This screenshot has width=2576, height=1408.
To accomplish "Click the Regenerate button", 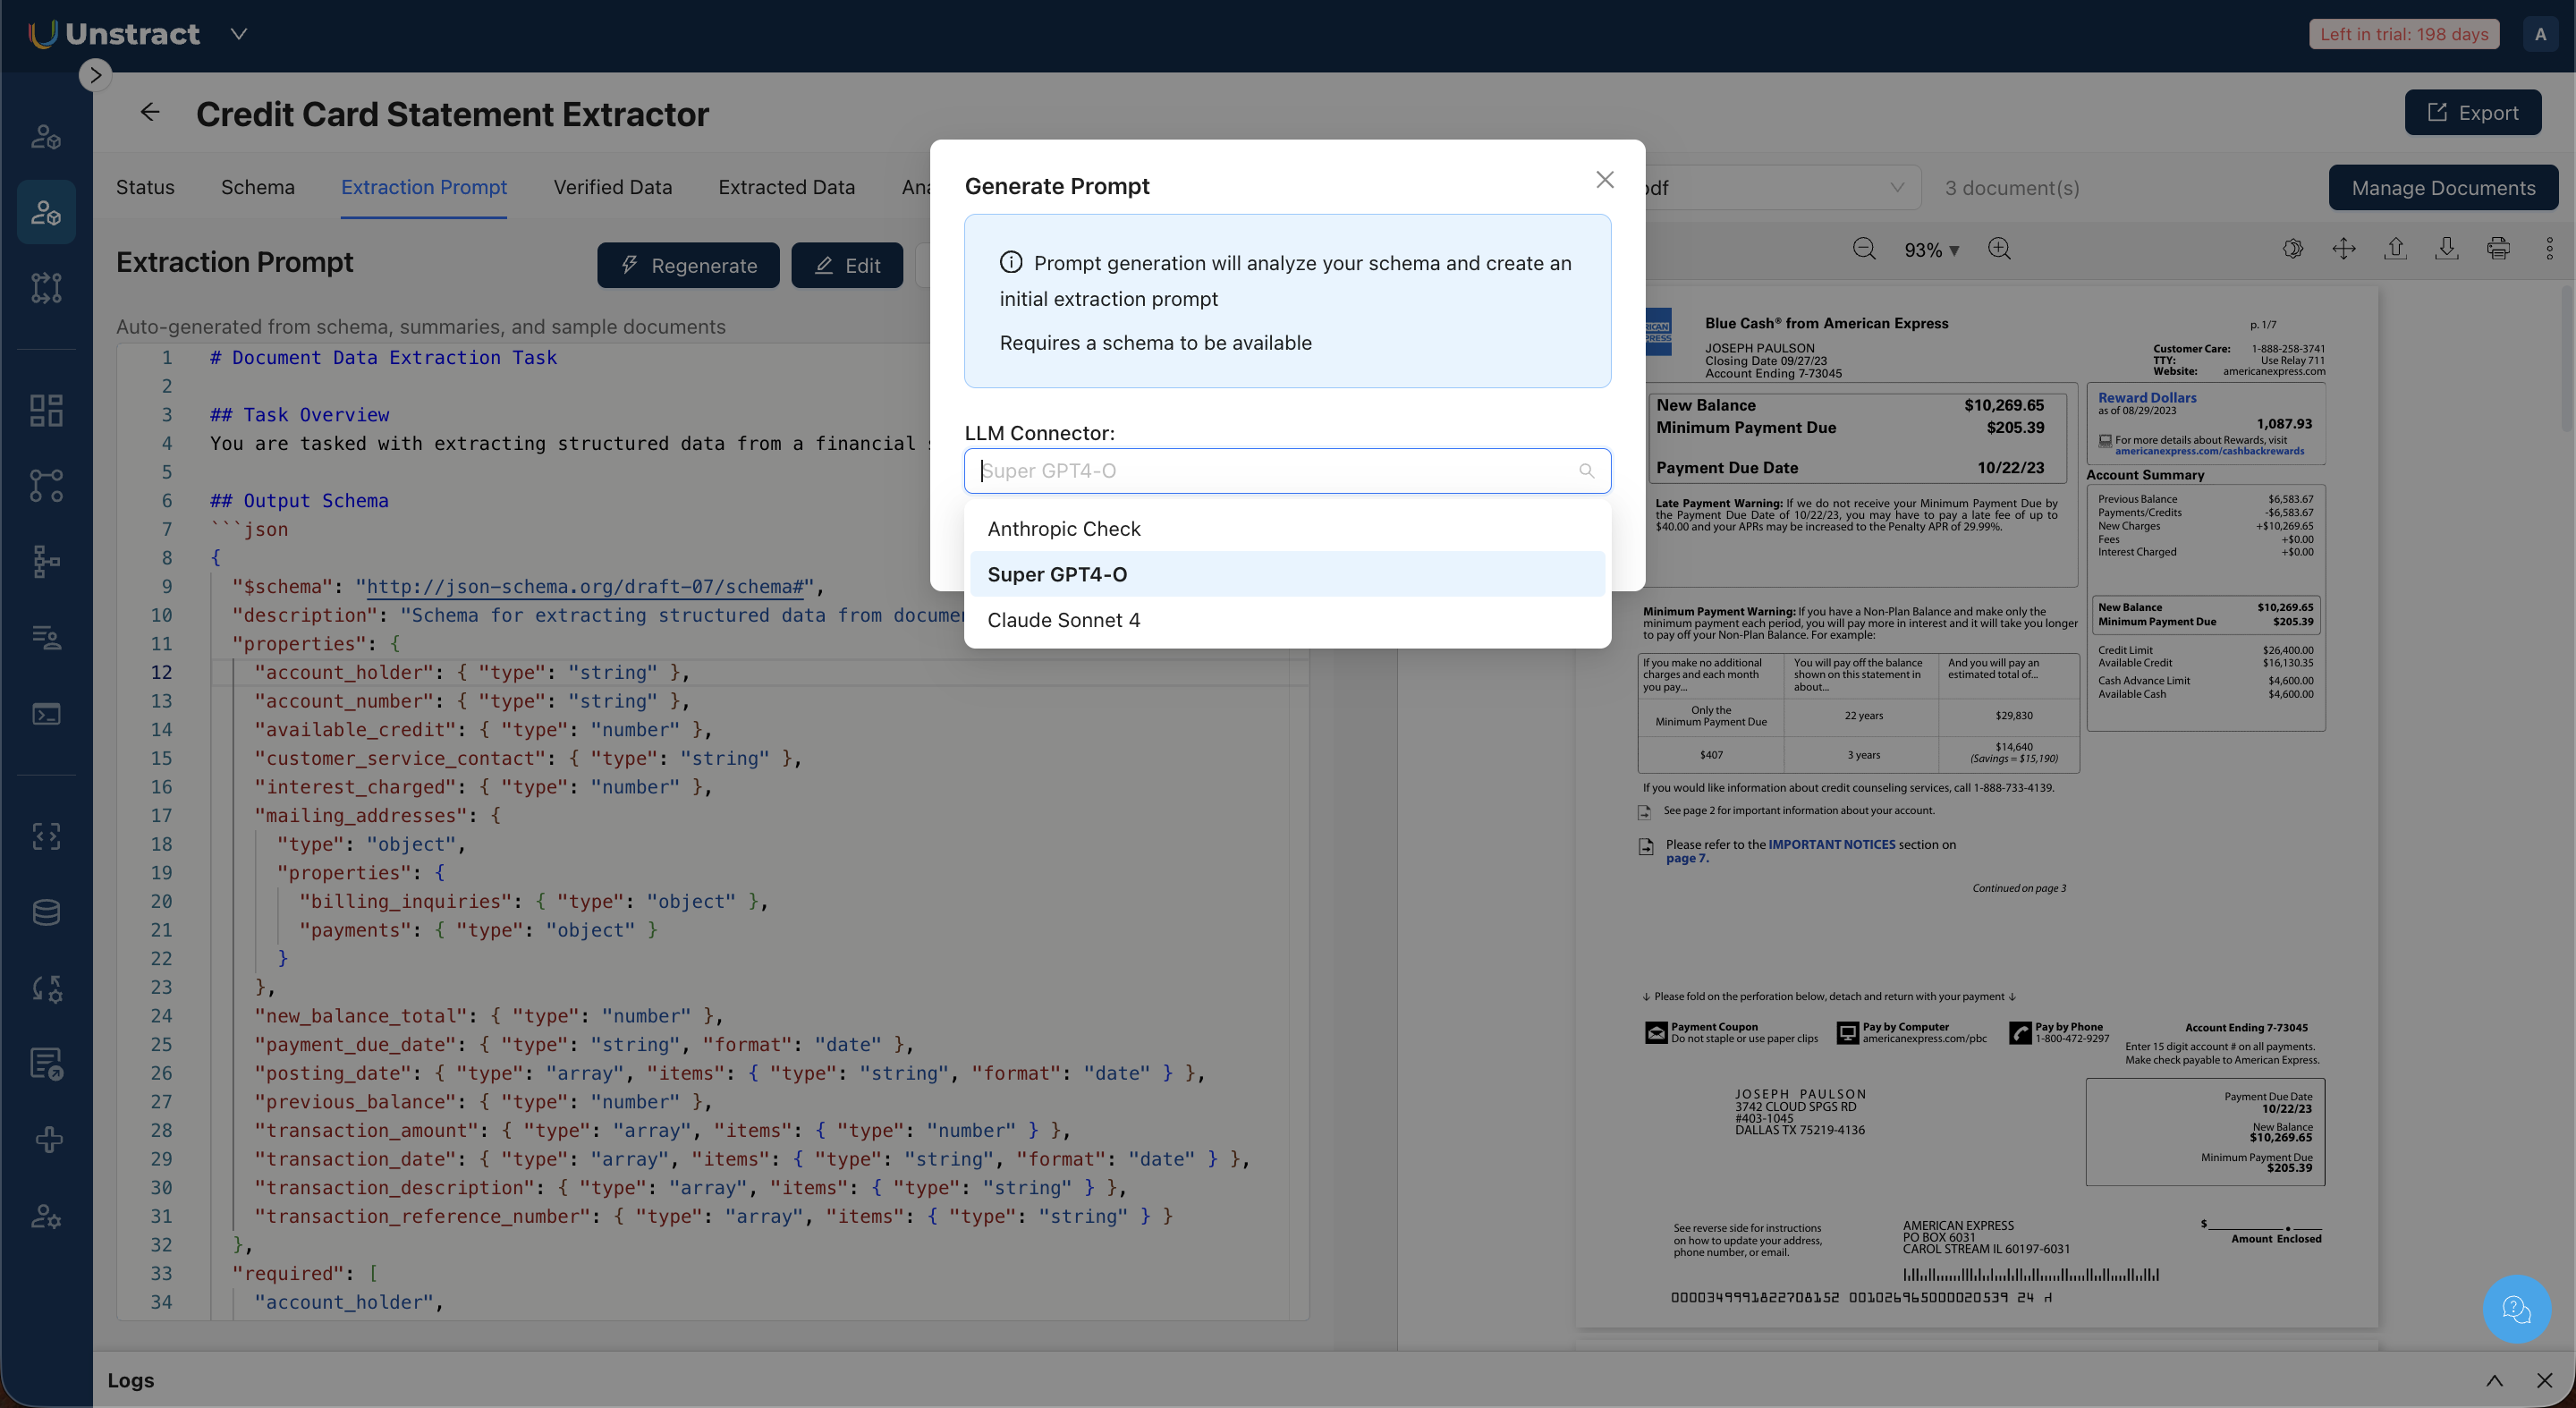I will [688, 266].
